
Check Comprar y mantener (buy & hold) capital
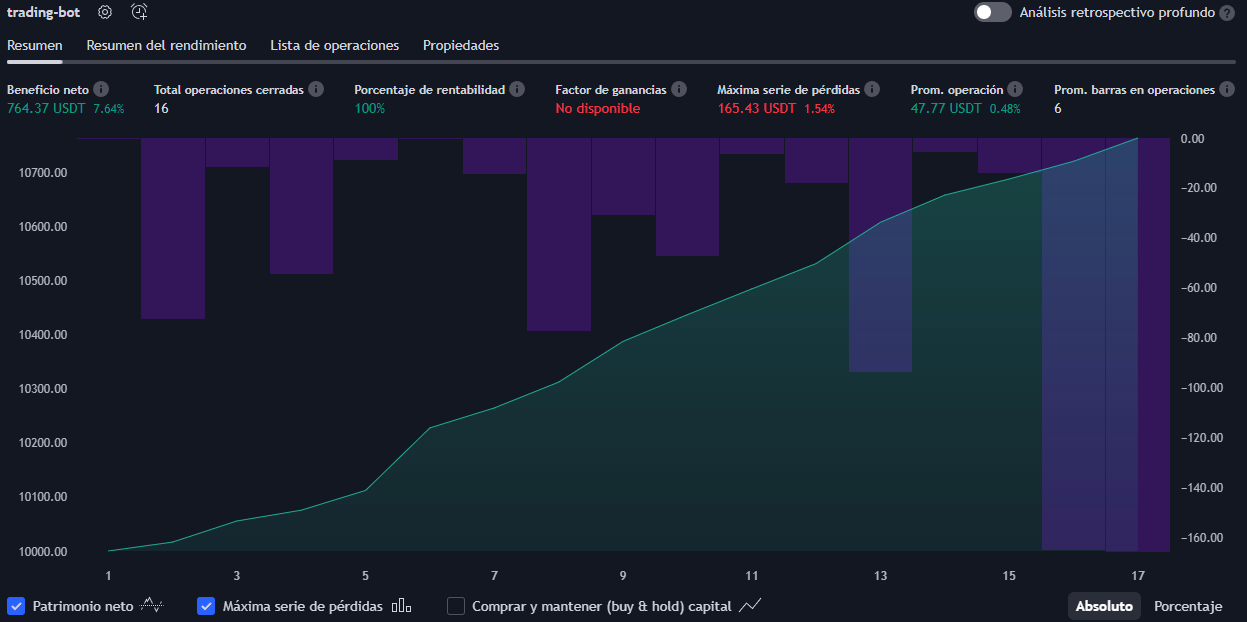[456, 605]
